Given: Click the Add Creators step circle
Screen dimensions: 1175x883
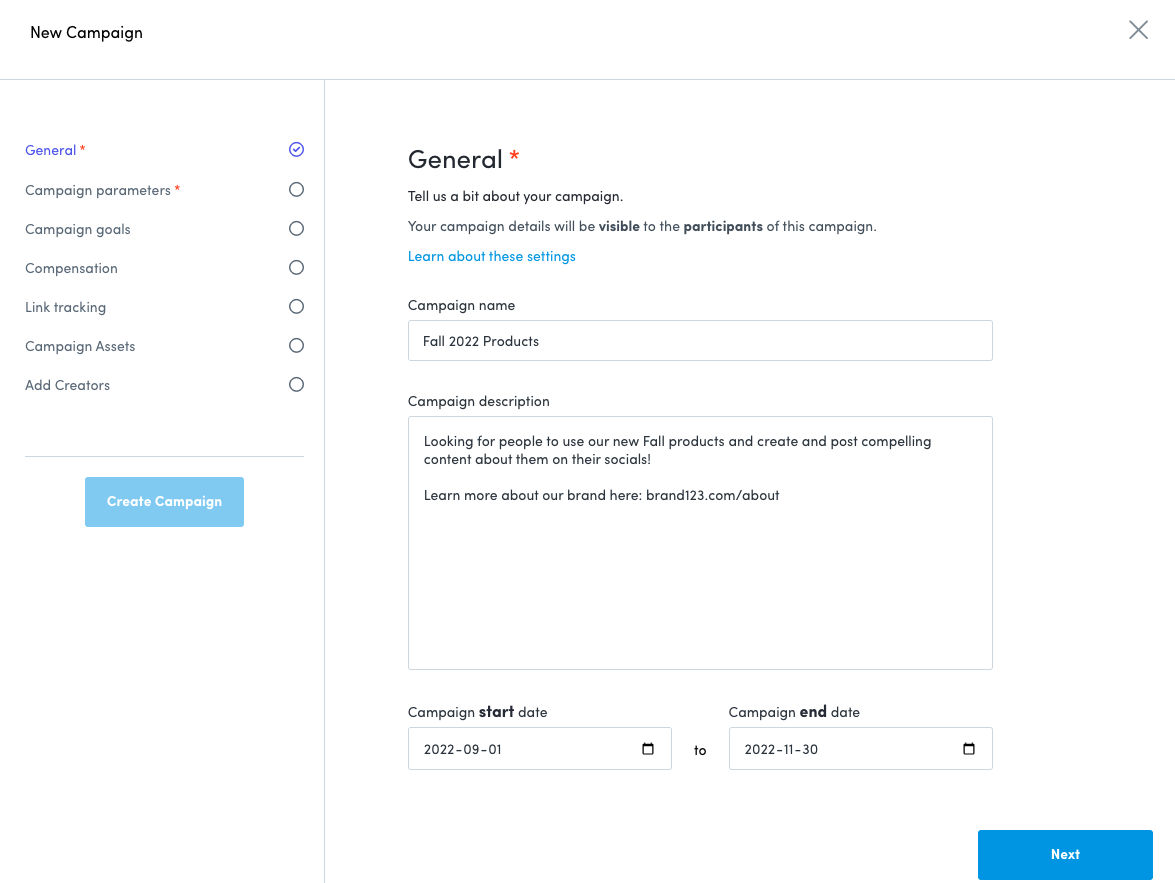Looking at the screenshot, I should pos(296,384).
